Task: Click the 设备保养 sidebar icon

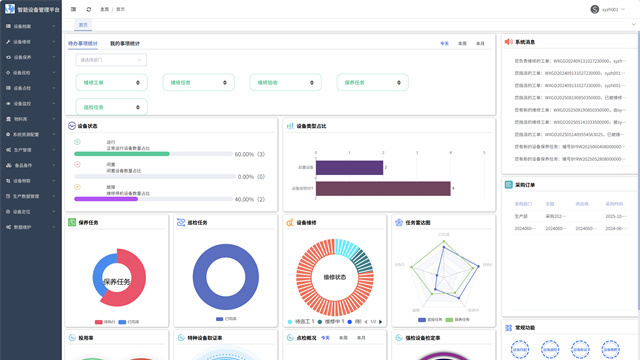Action: click(8, 57)
